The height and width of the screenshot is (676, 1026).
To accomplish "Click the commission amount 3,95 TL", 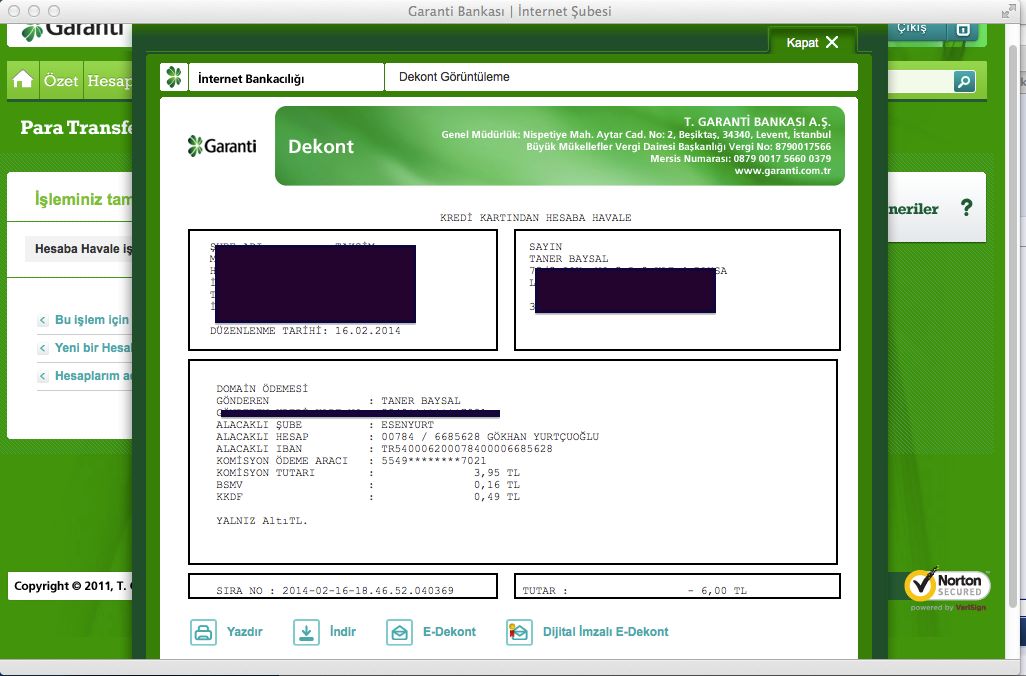I will (x=497, y=472).
